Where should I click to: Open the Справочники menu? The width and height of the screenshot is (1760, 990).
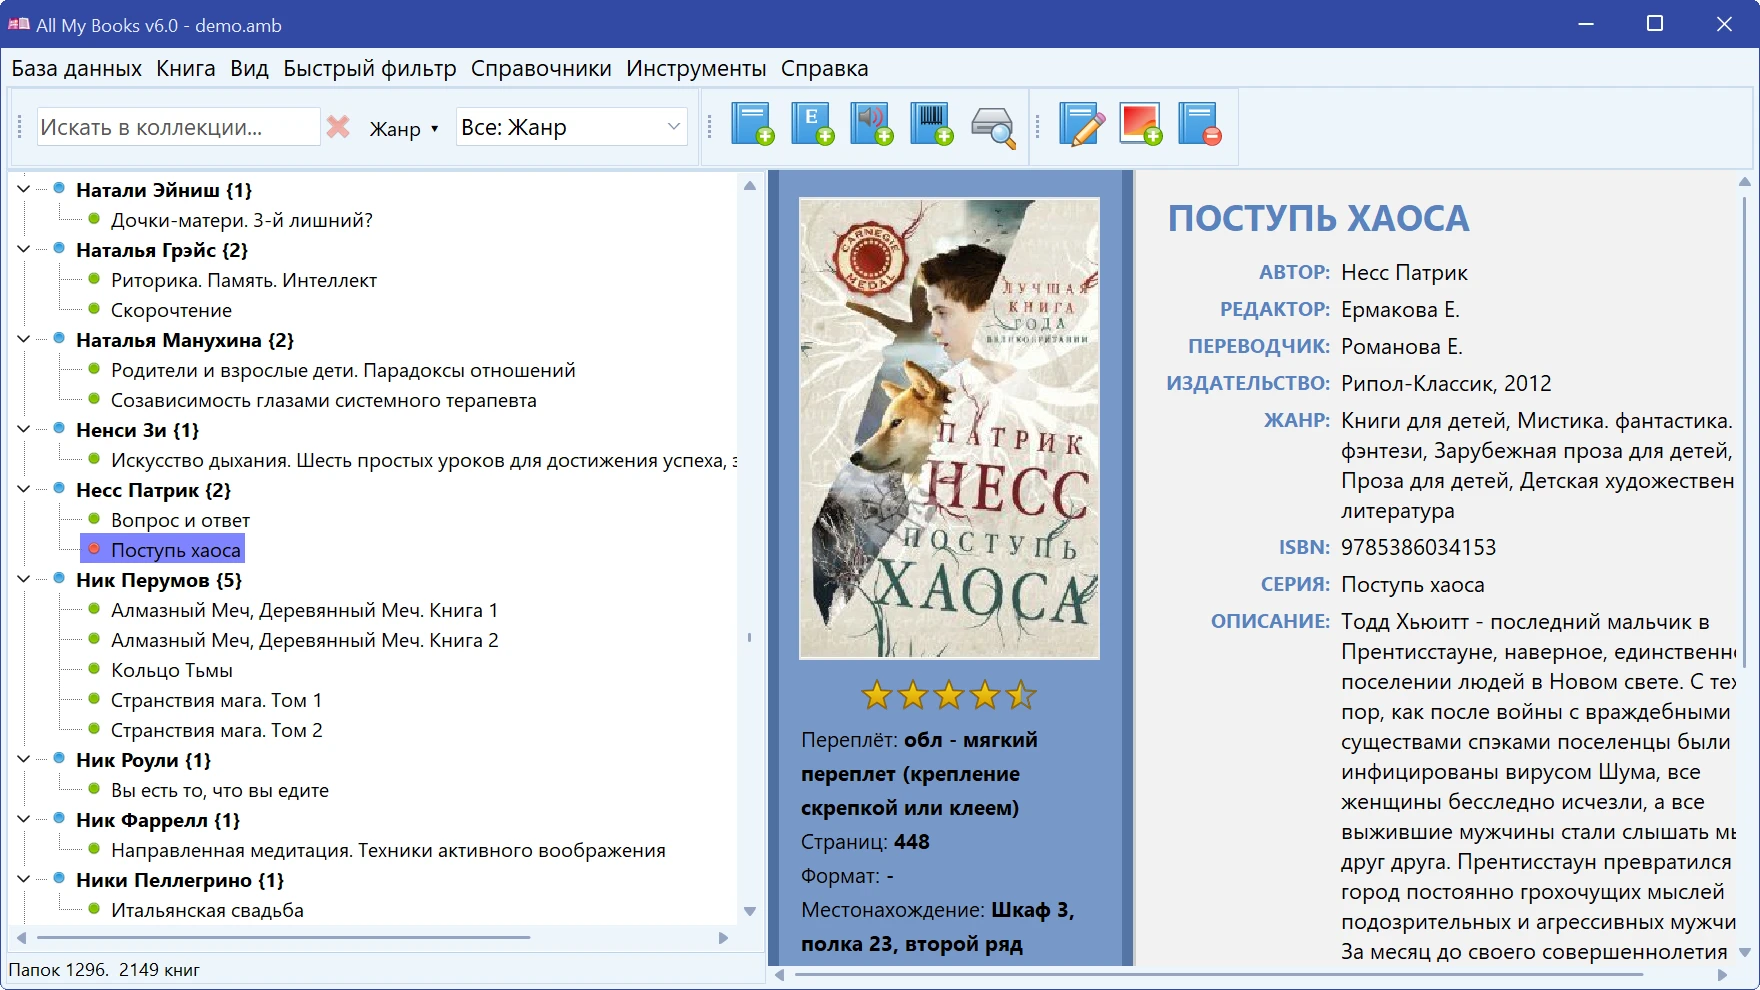pyautogui.click(x=541, y=69)
